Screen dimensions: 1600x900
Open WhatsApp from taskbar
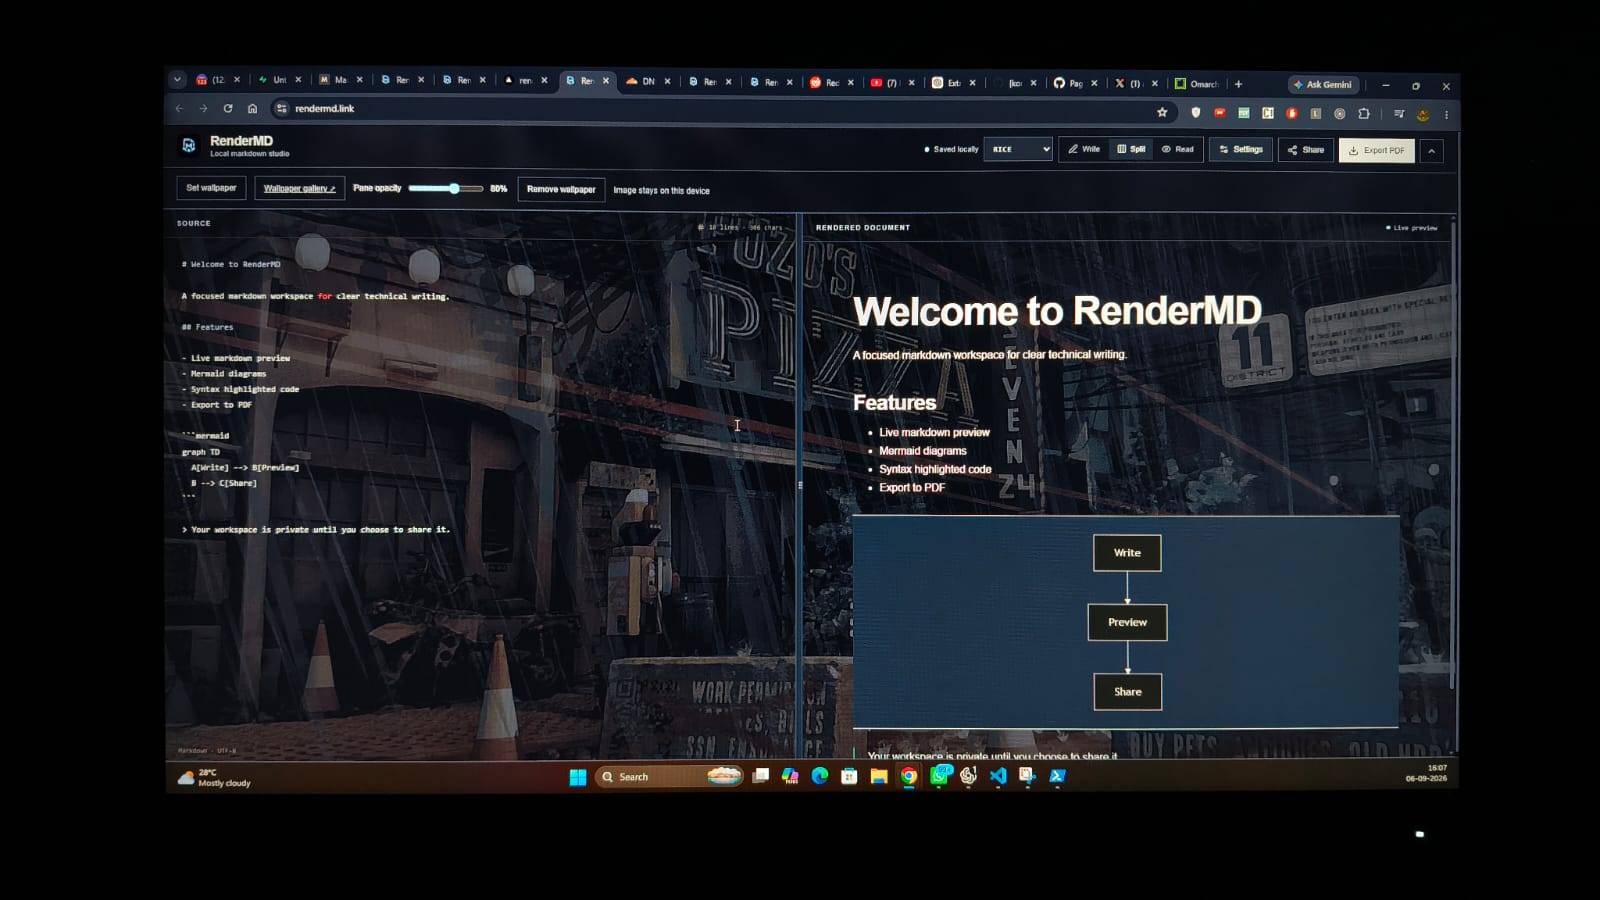tap(939, 776)
